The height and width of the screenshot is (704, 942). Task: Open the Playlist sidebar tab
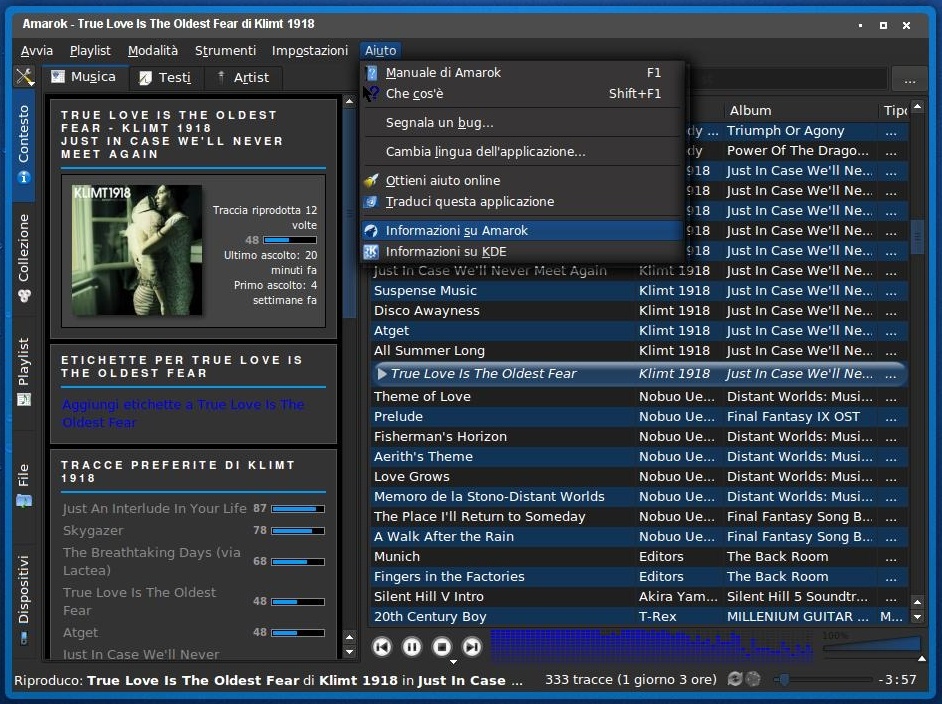tap(23, 372)
